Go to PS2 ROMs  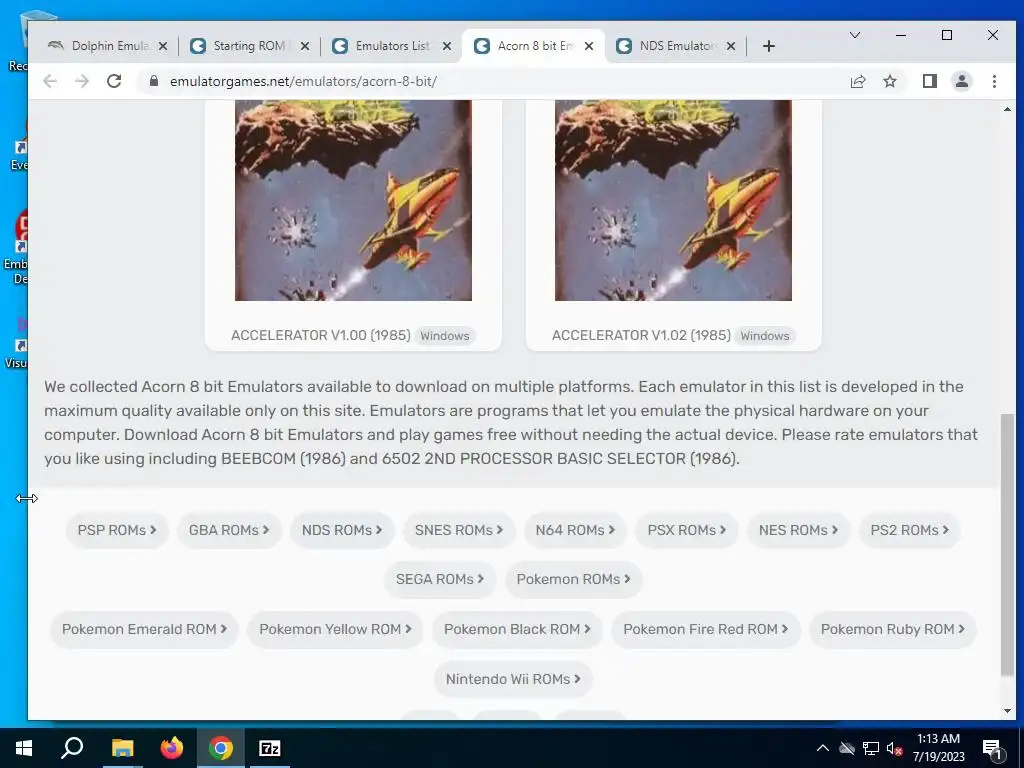[x=909, y=530]
